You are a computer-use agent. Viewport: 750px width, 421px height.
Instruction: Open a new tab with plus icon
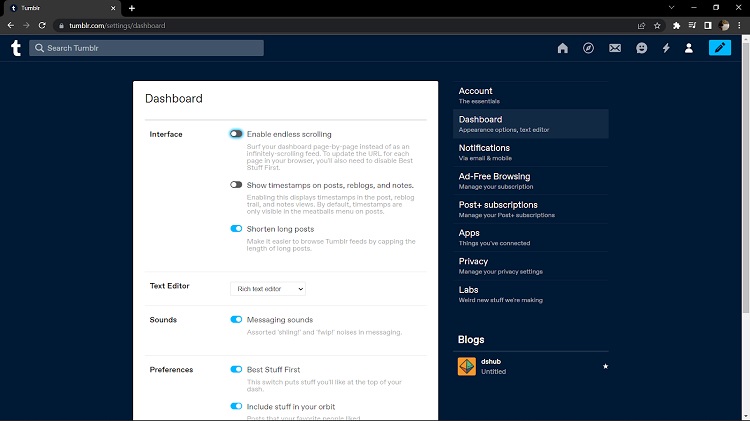coord(132,8)
